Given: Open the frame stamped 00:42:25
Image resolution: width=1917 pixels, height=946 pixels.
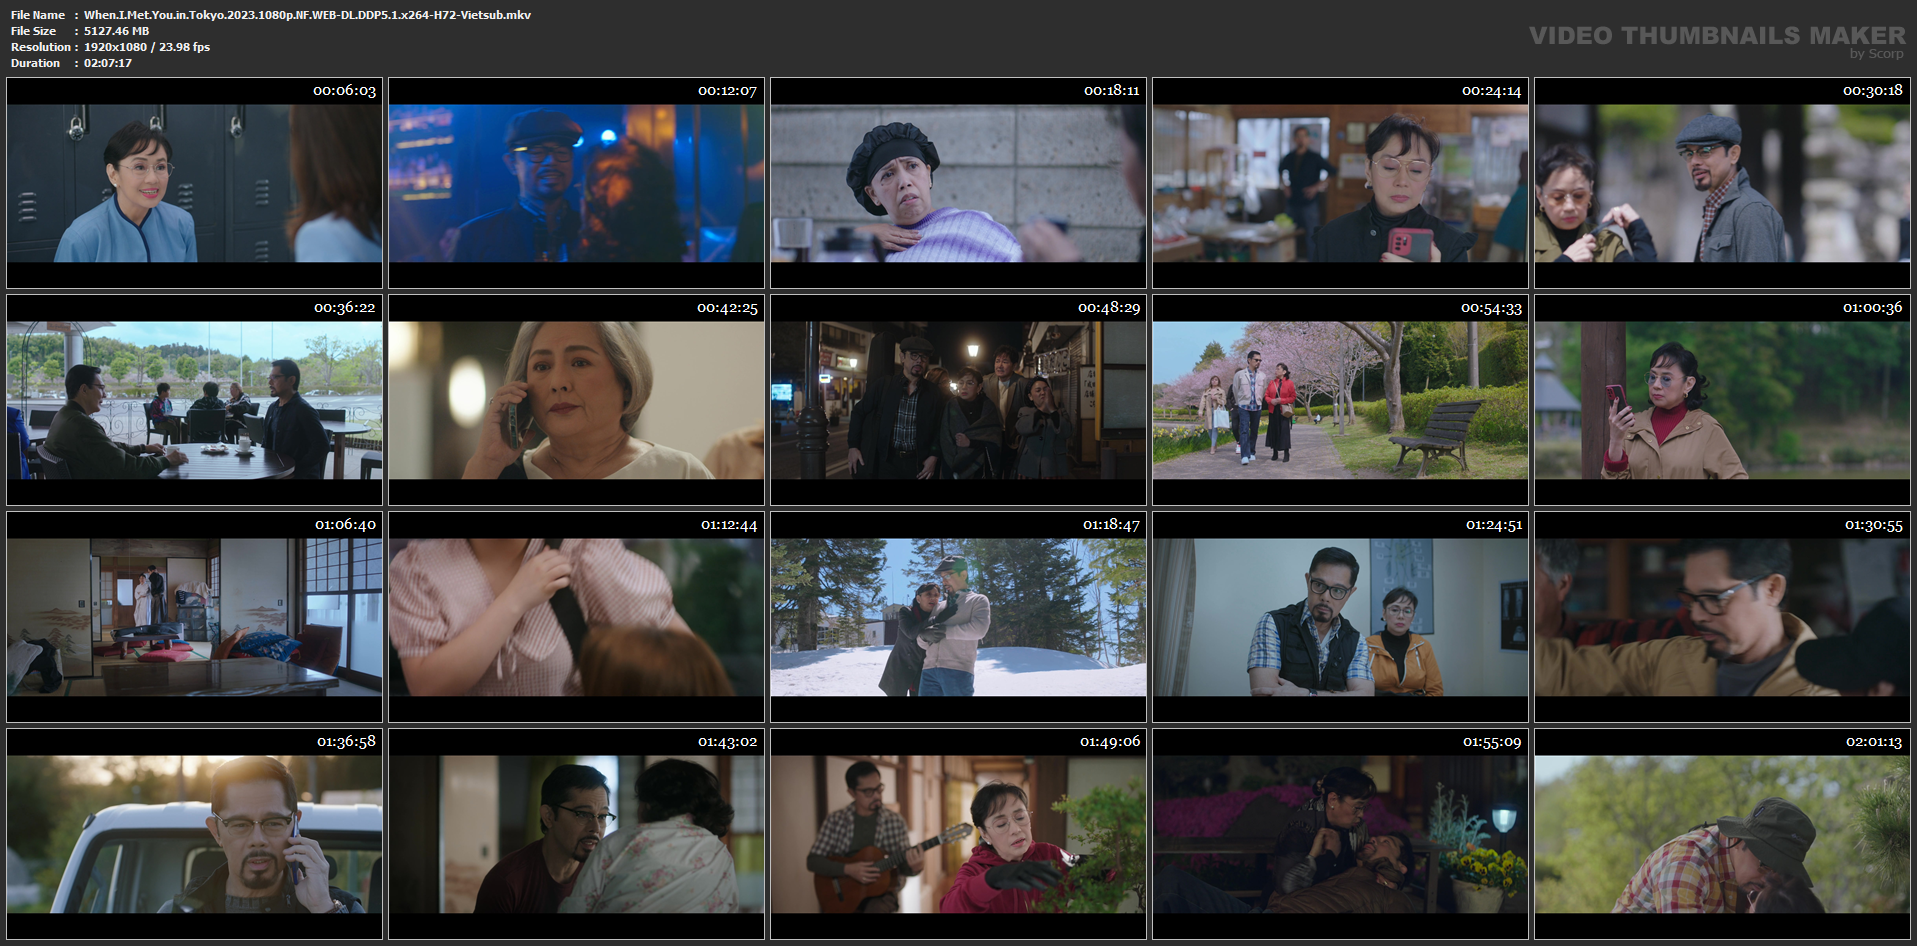Looking at the screenshot, I should tap(576, 400).
